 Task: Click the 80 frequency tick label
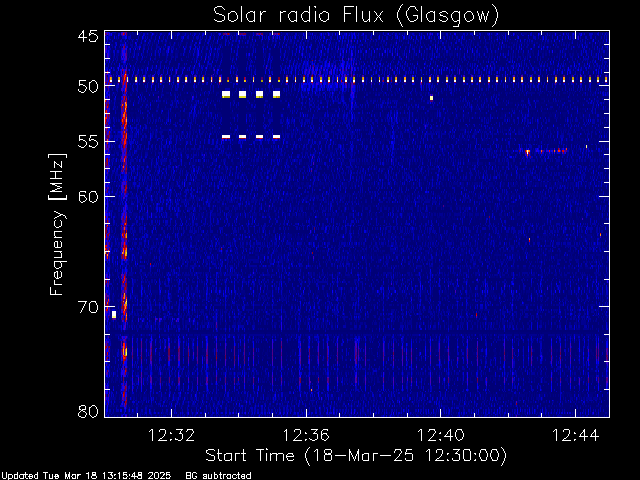(x=88, y=411)
